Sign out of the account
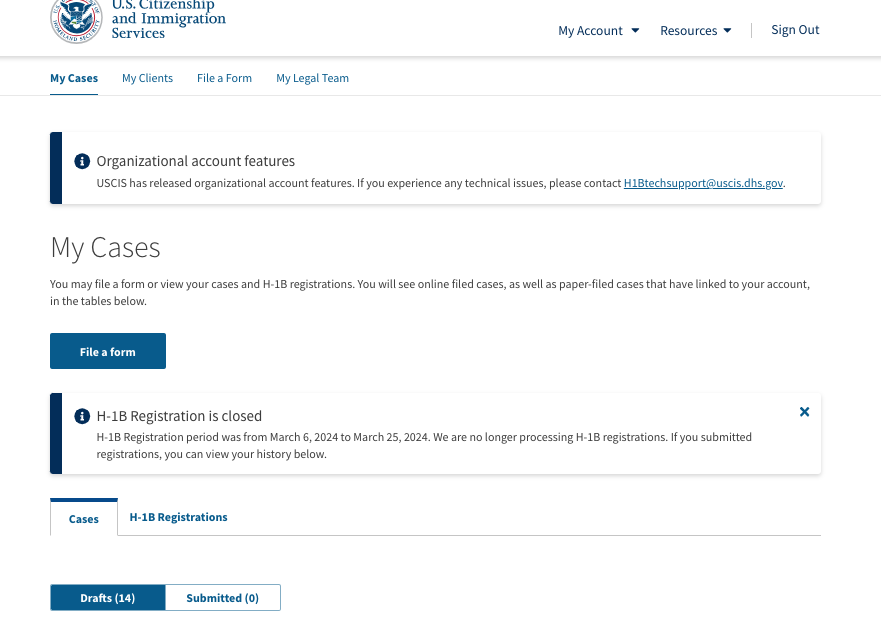The height and width of the screenshot is (618, 881). point(795,30)
